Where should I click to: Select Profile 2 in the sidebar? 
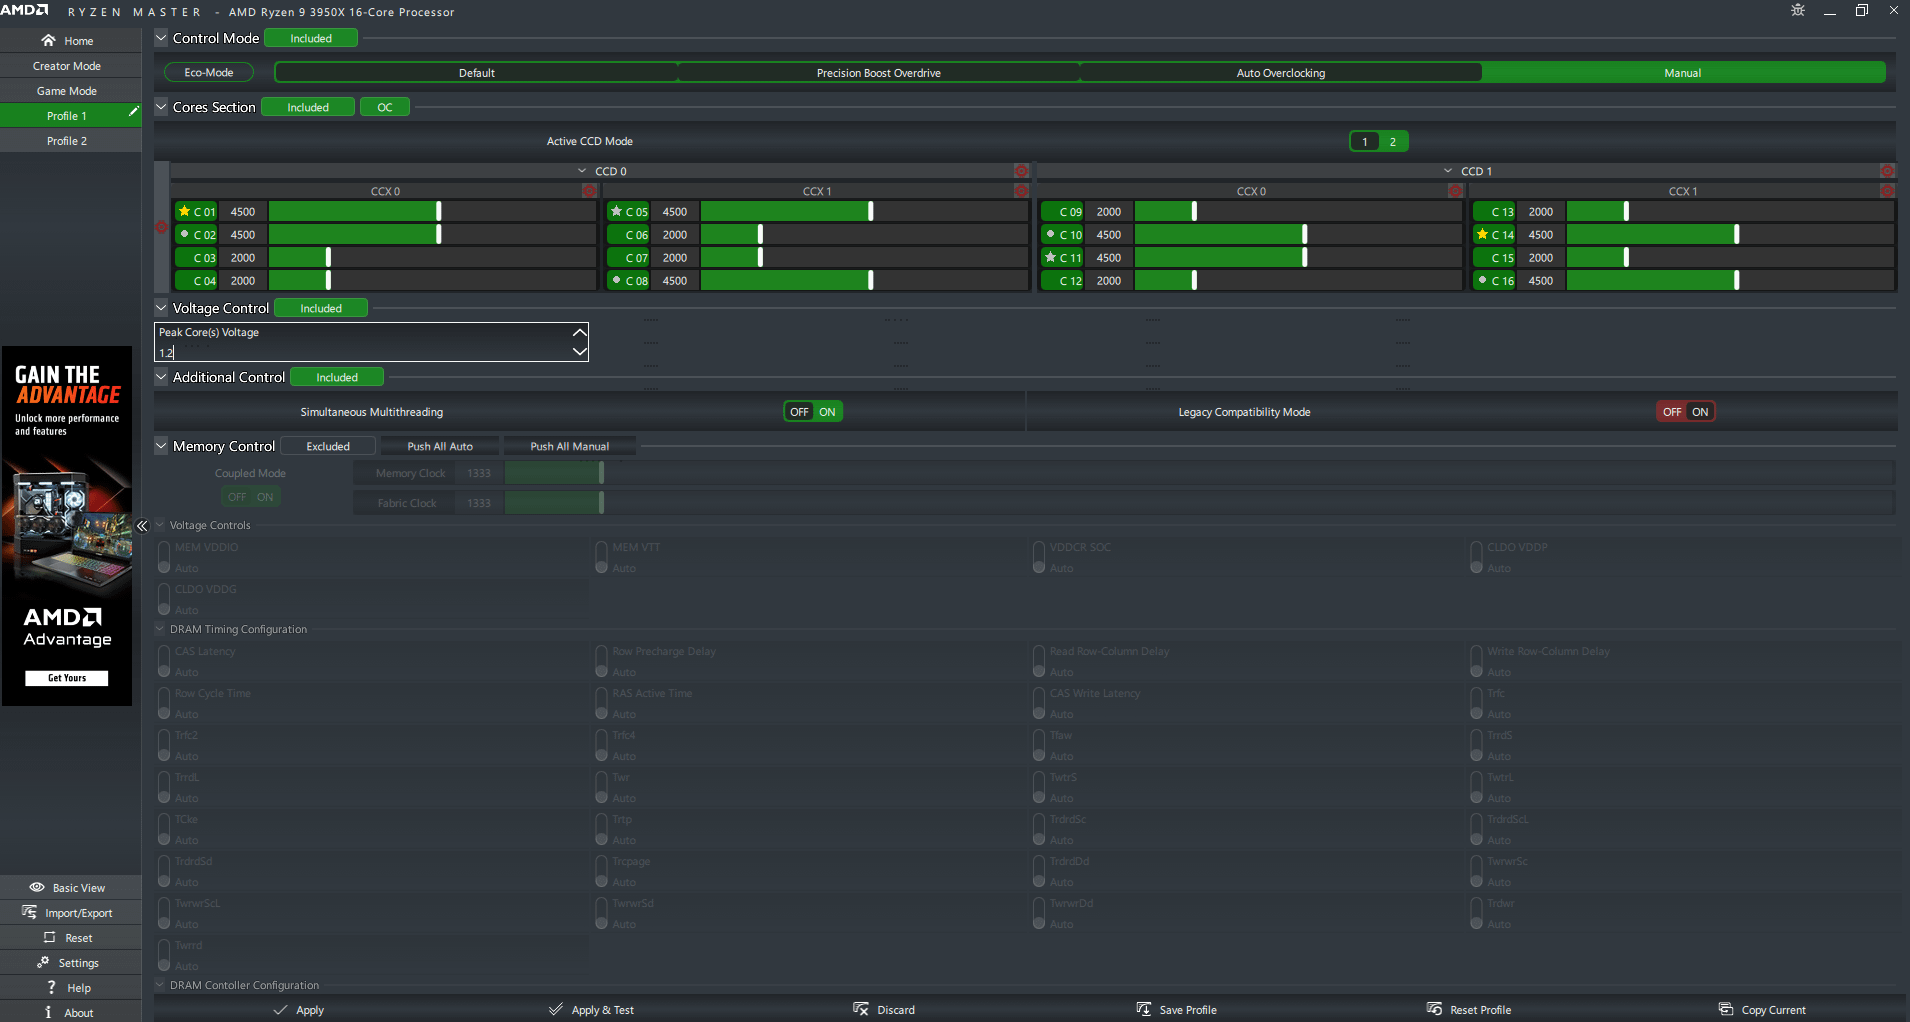67,141
